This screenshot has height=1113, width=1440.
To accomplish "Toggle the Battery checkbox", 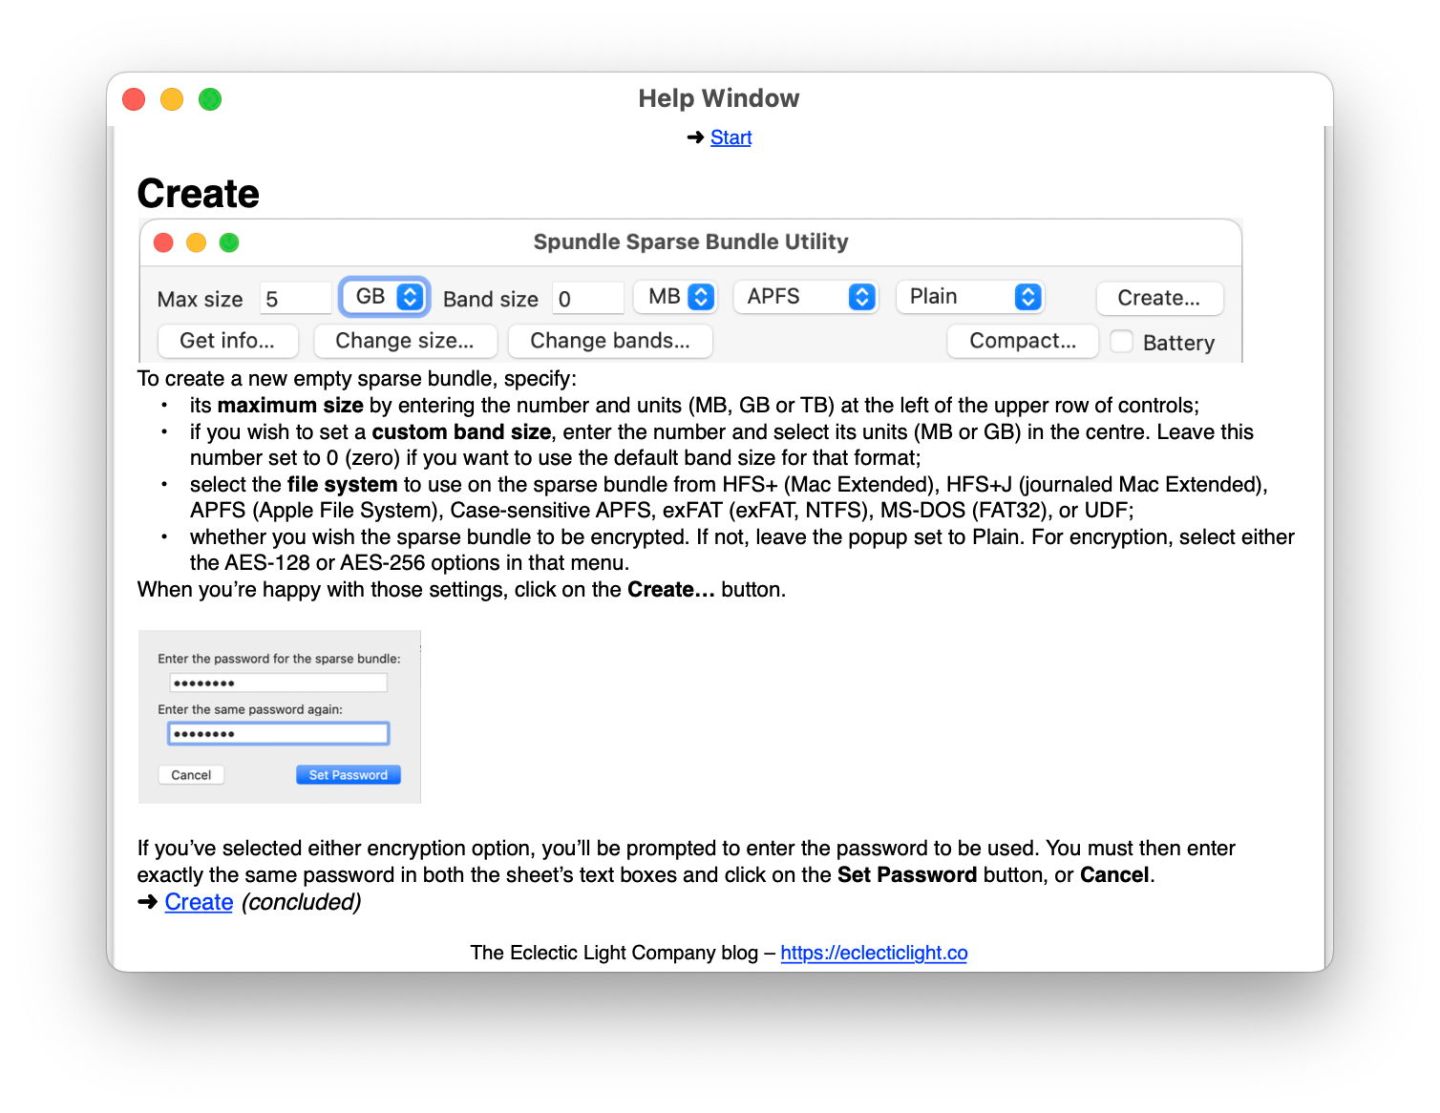I will point(1122,342).
